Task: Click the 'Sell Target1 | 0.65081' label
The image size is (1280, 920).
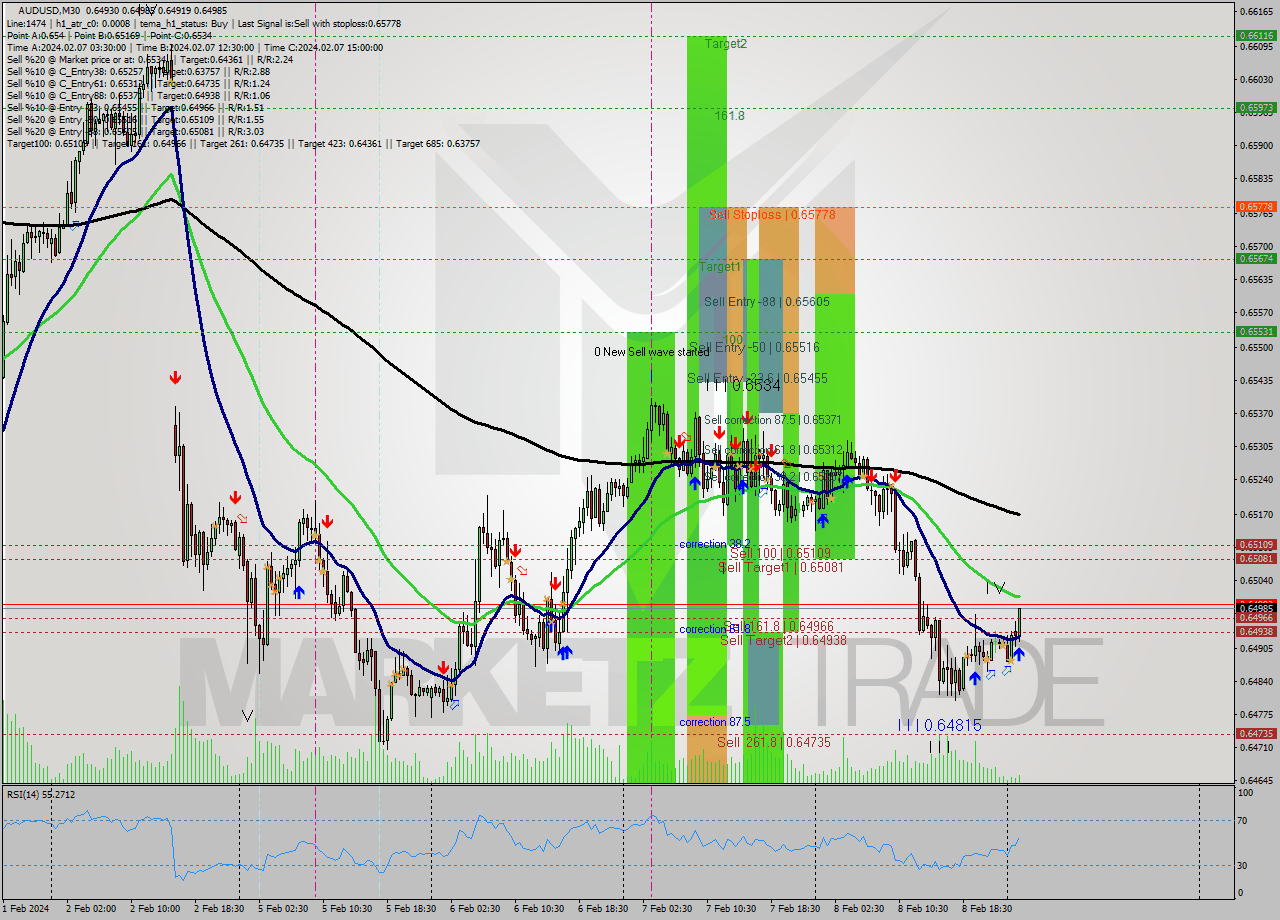Action: click(x=782, y=567)
